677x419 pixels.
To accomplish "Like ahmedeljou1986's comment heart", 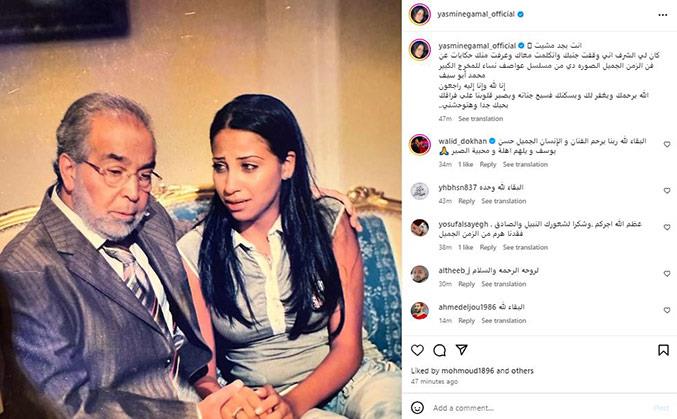I will pyautogui.click(x=667, y=310).
